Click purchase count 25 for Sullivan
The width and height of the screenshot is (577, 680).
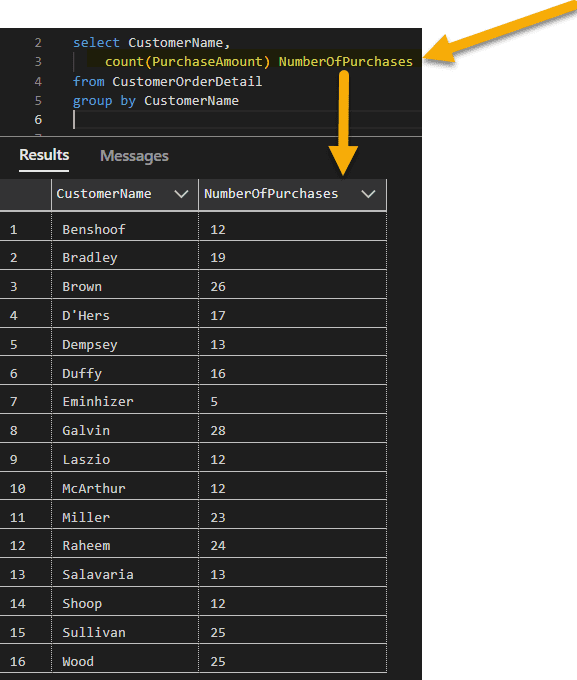coord(292,632)
